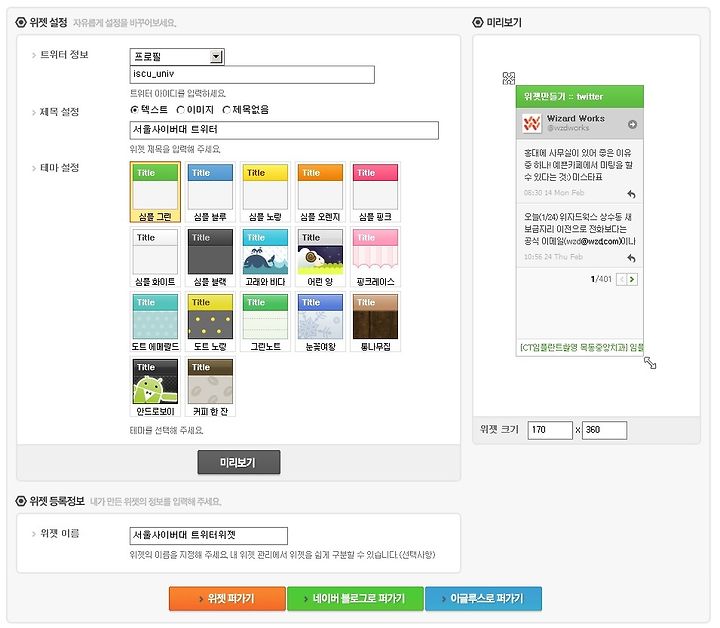Choose the 도트 에메랄드 theme
The width and height of the screenshot is (720, 628).
pos(155,322)
